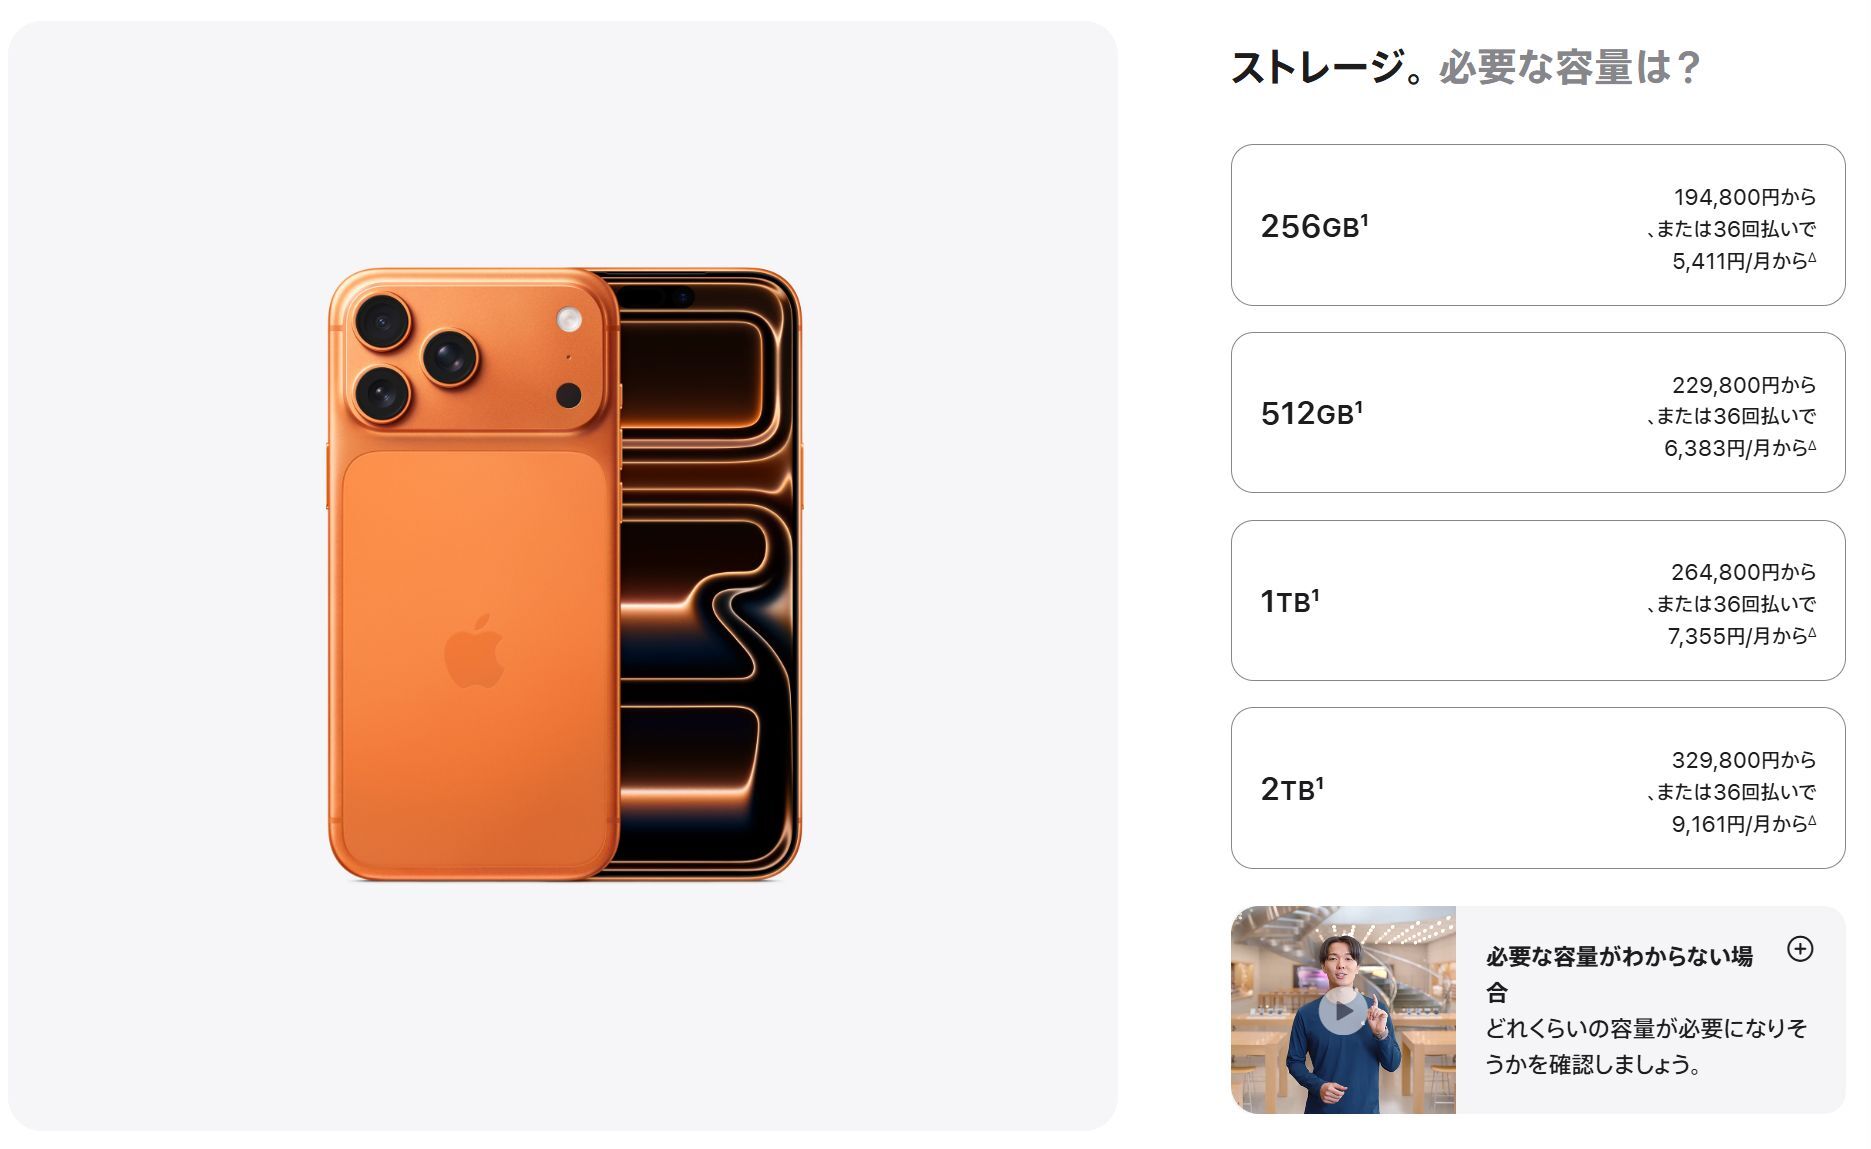
Task: Click the 6,383円/月から monthly price
Action: [x=1735, y=448]
